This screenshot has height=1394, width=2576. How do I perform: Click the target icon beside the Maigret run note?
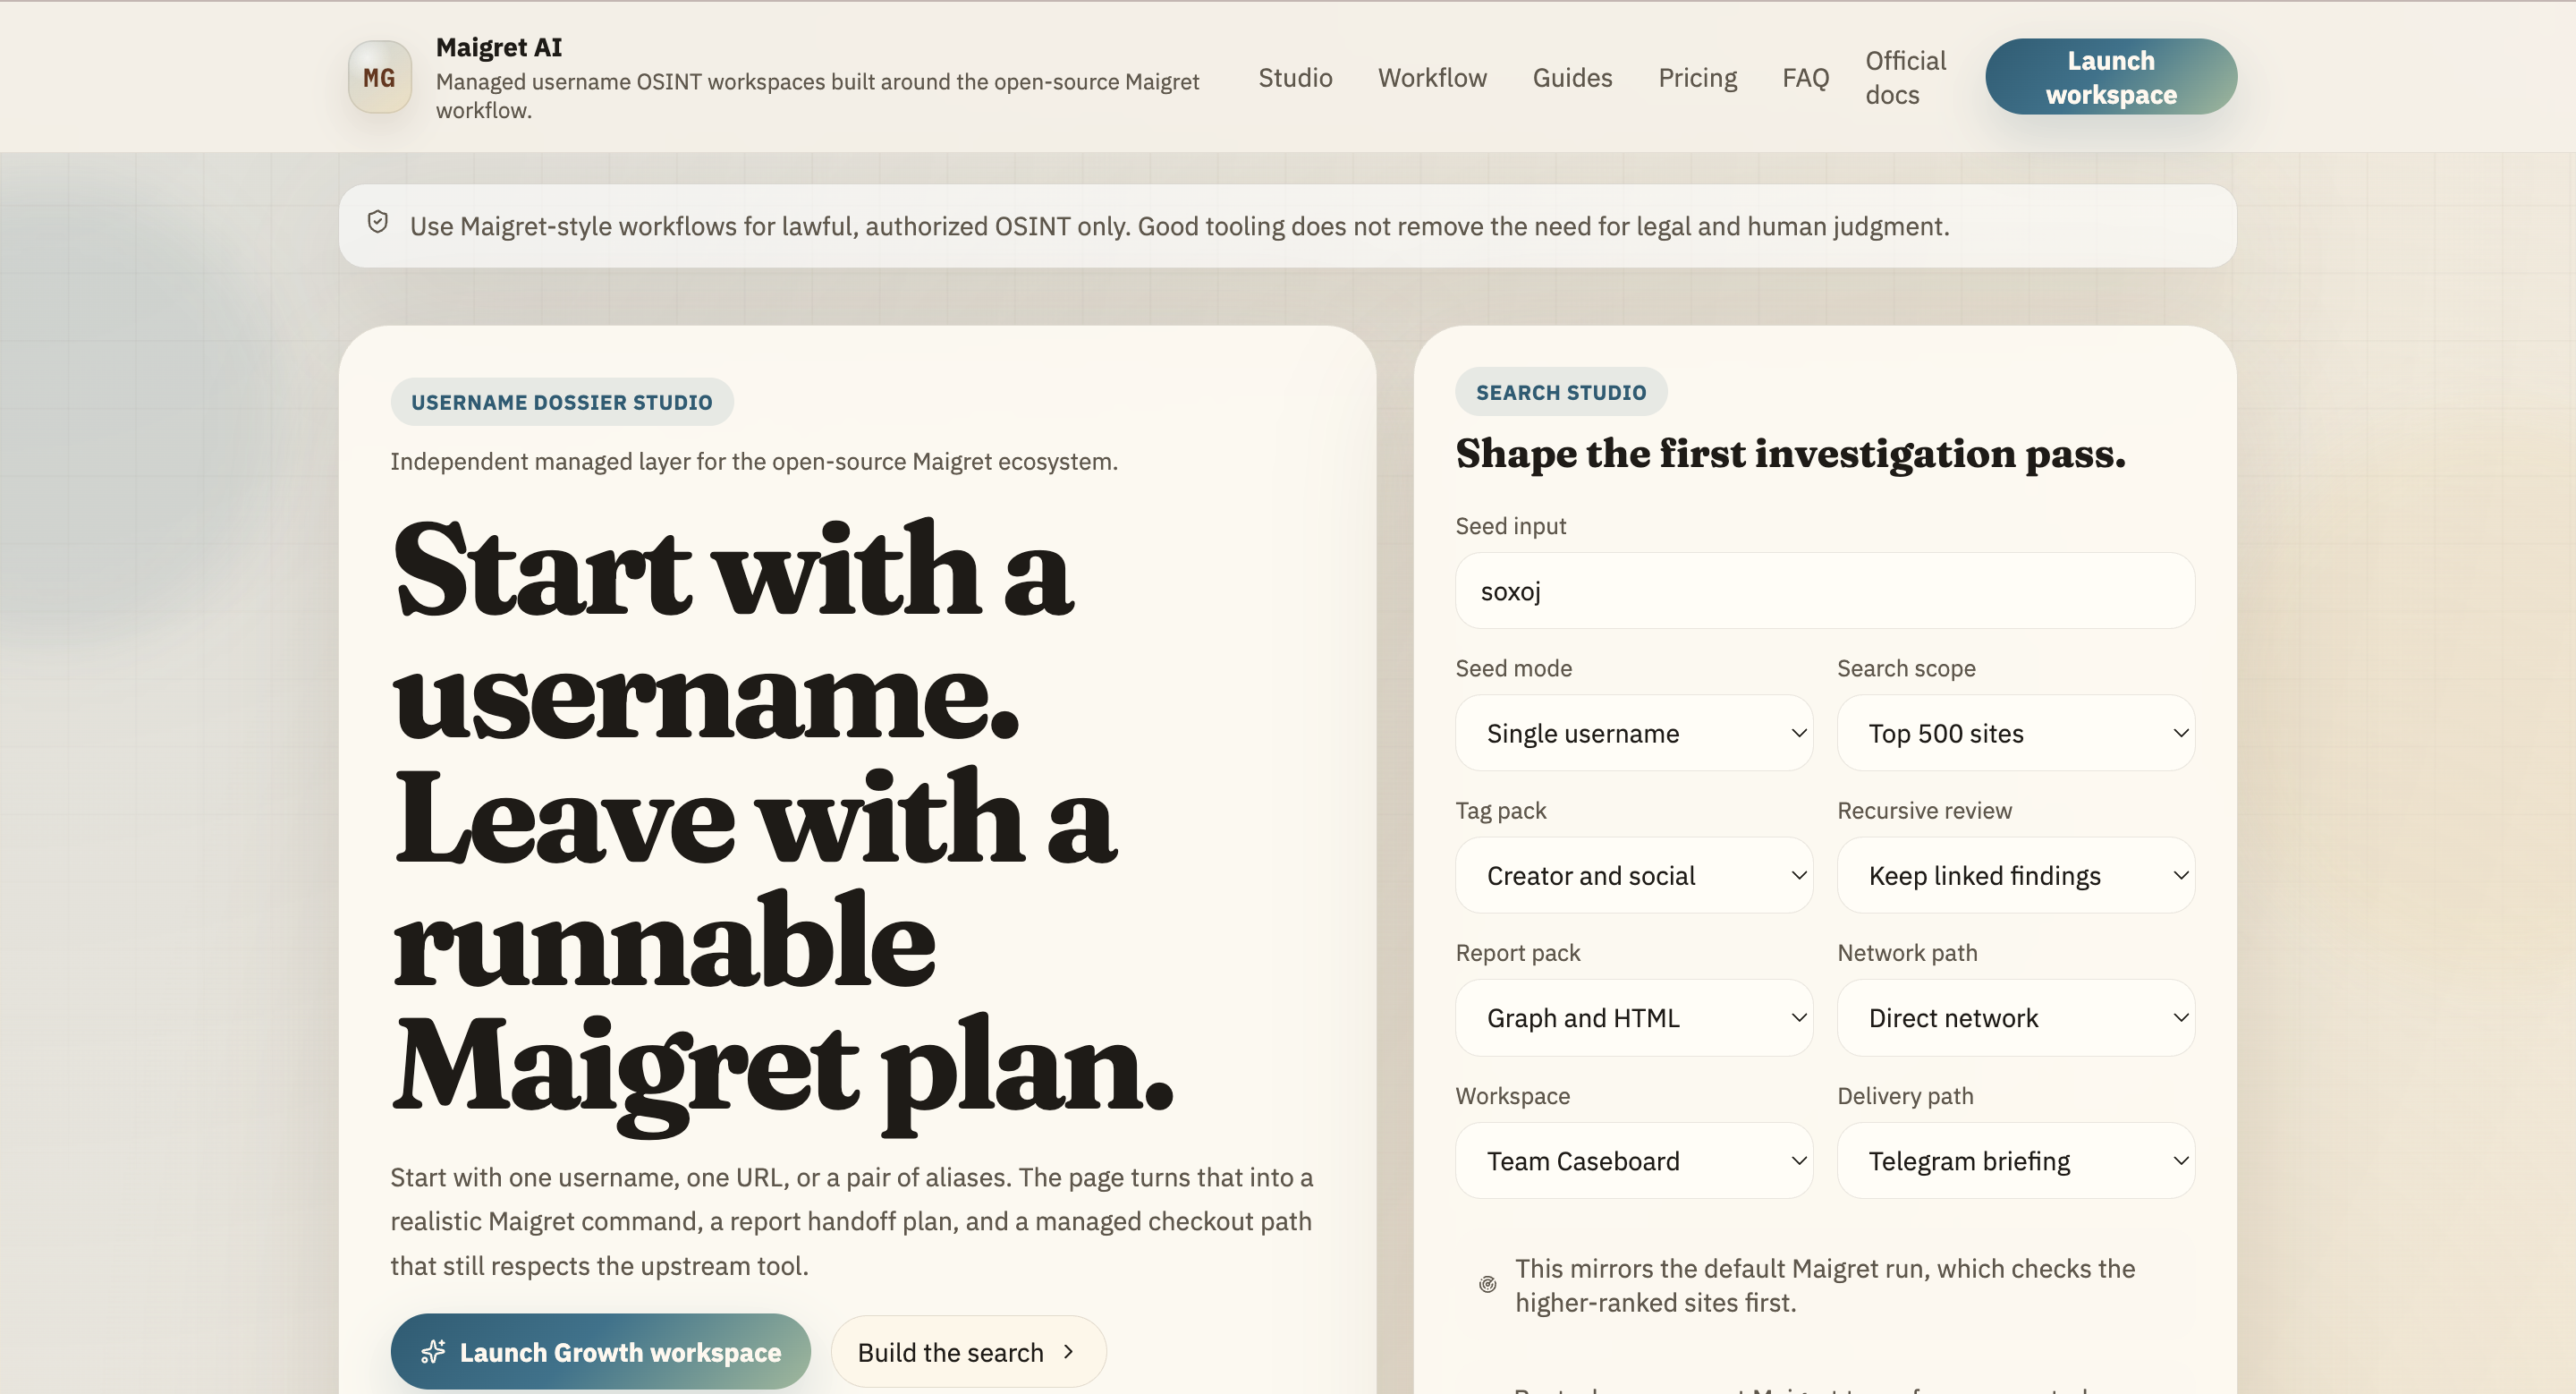[1488, 1285]
